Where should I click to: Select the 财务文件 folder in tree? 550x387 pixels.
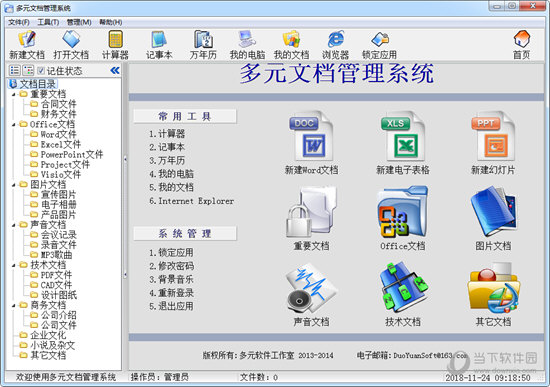point(53,114)
